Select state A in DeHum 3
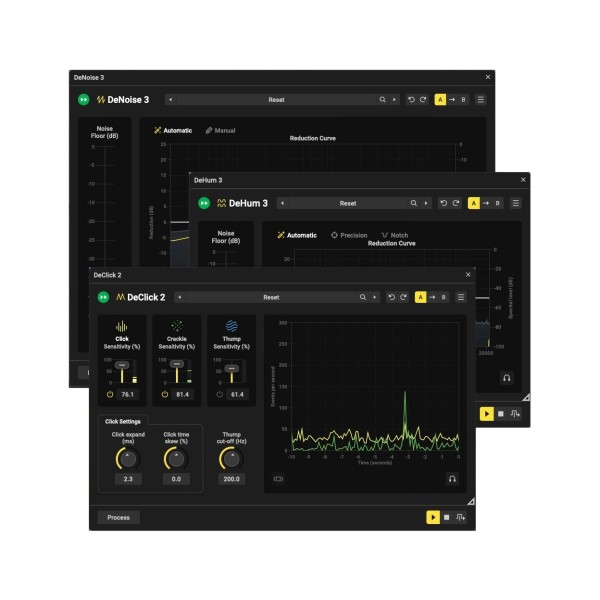This screenshot has width=600, height=600. click(474, 203)
